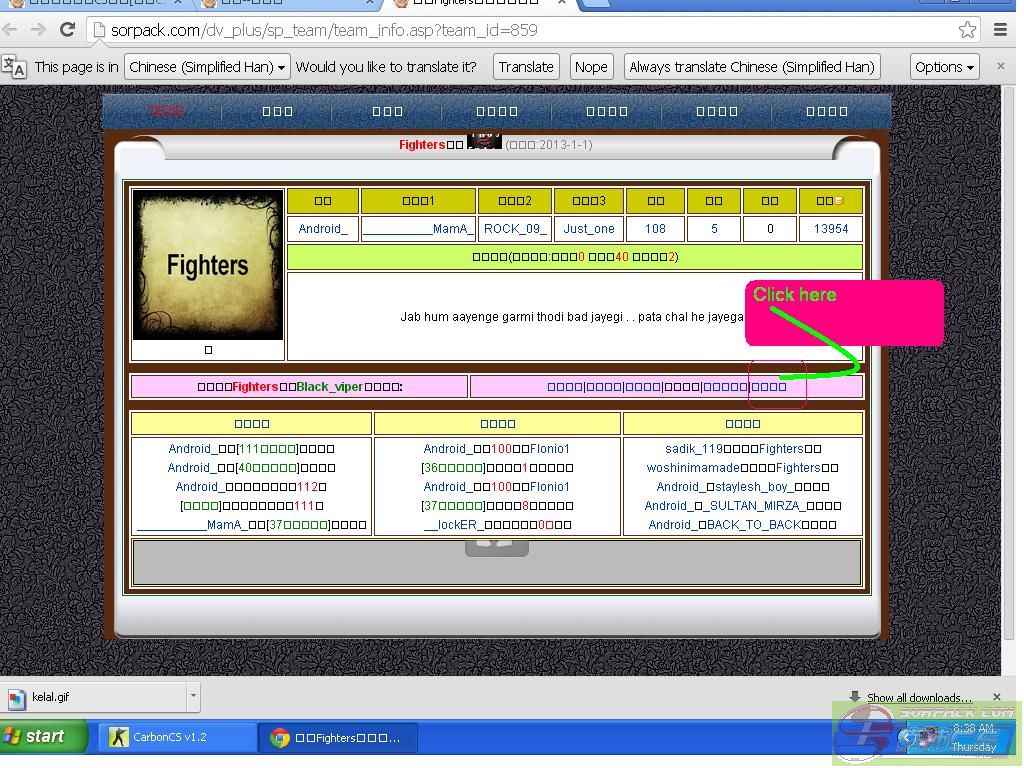Screen dimensions: 1024x768
Task: Open the language dropdown Chinese (Simplified Han)
Action: [x=208, y=67]
